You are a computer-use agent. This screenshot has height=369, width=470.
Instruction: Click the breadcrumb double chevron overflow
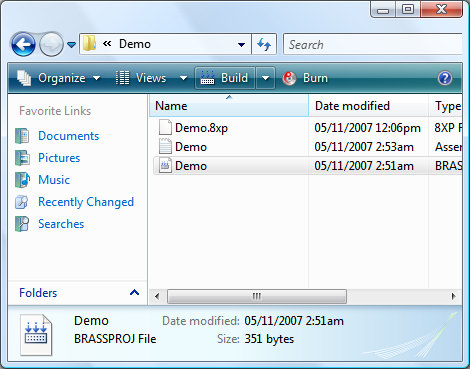coord(107,44)
